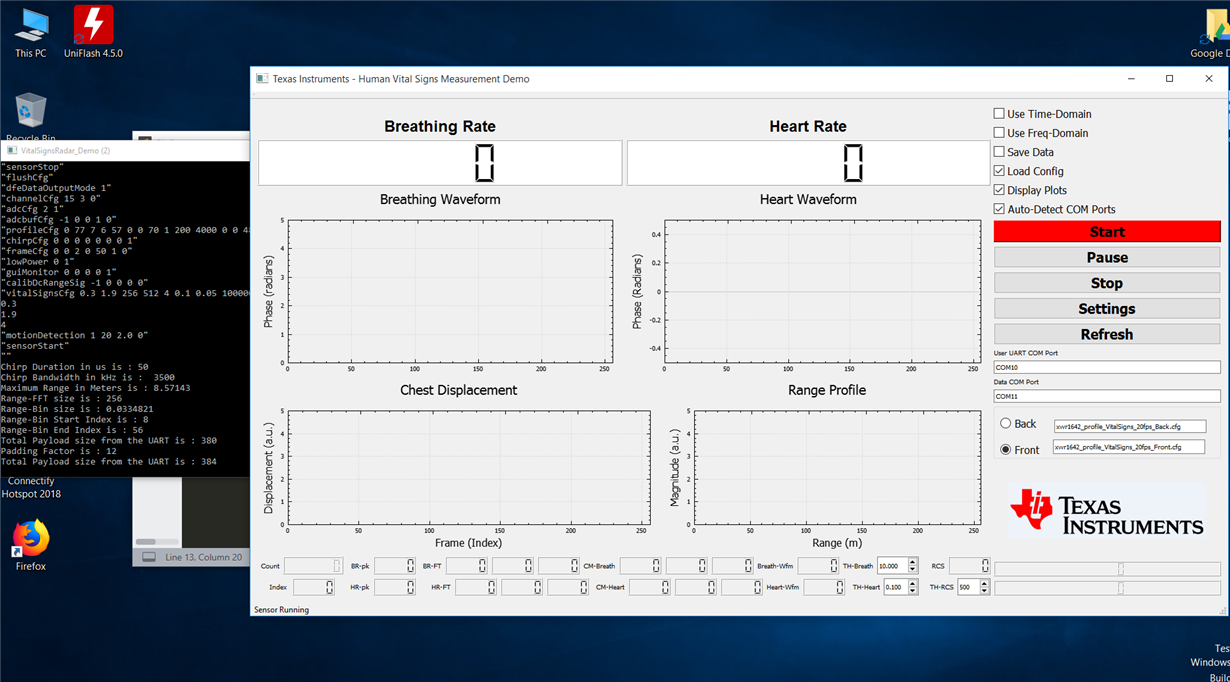This screenshot has height=682, width=1230.
Task: Maximize the Vital Signs Demo window
Action: [1169, 79]
